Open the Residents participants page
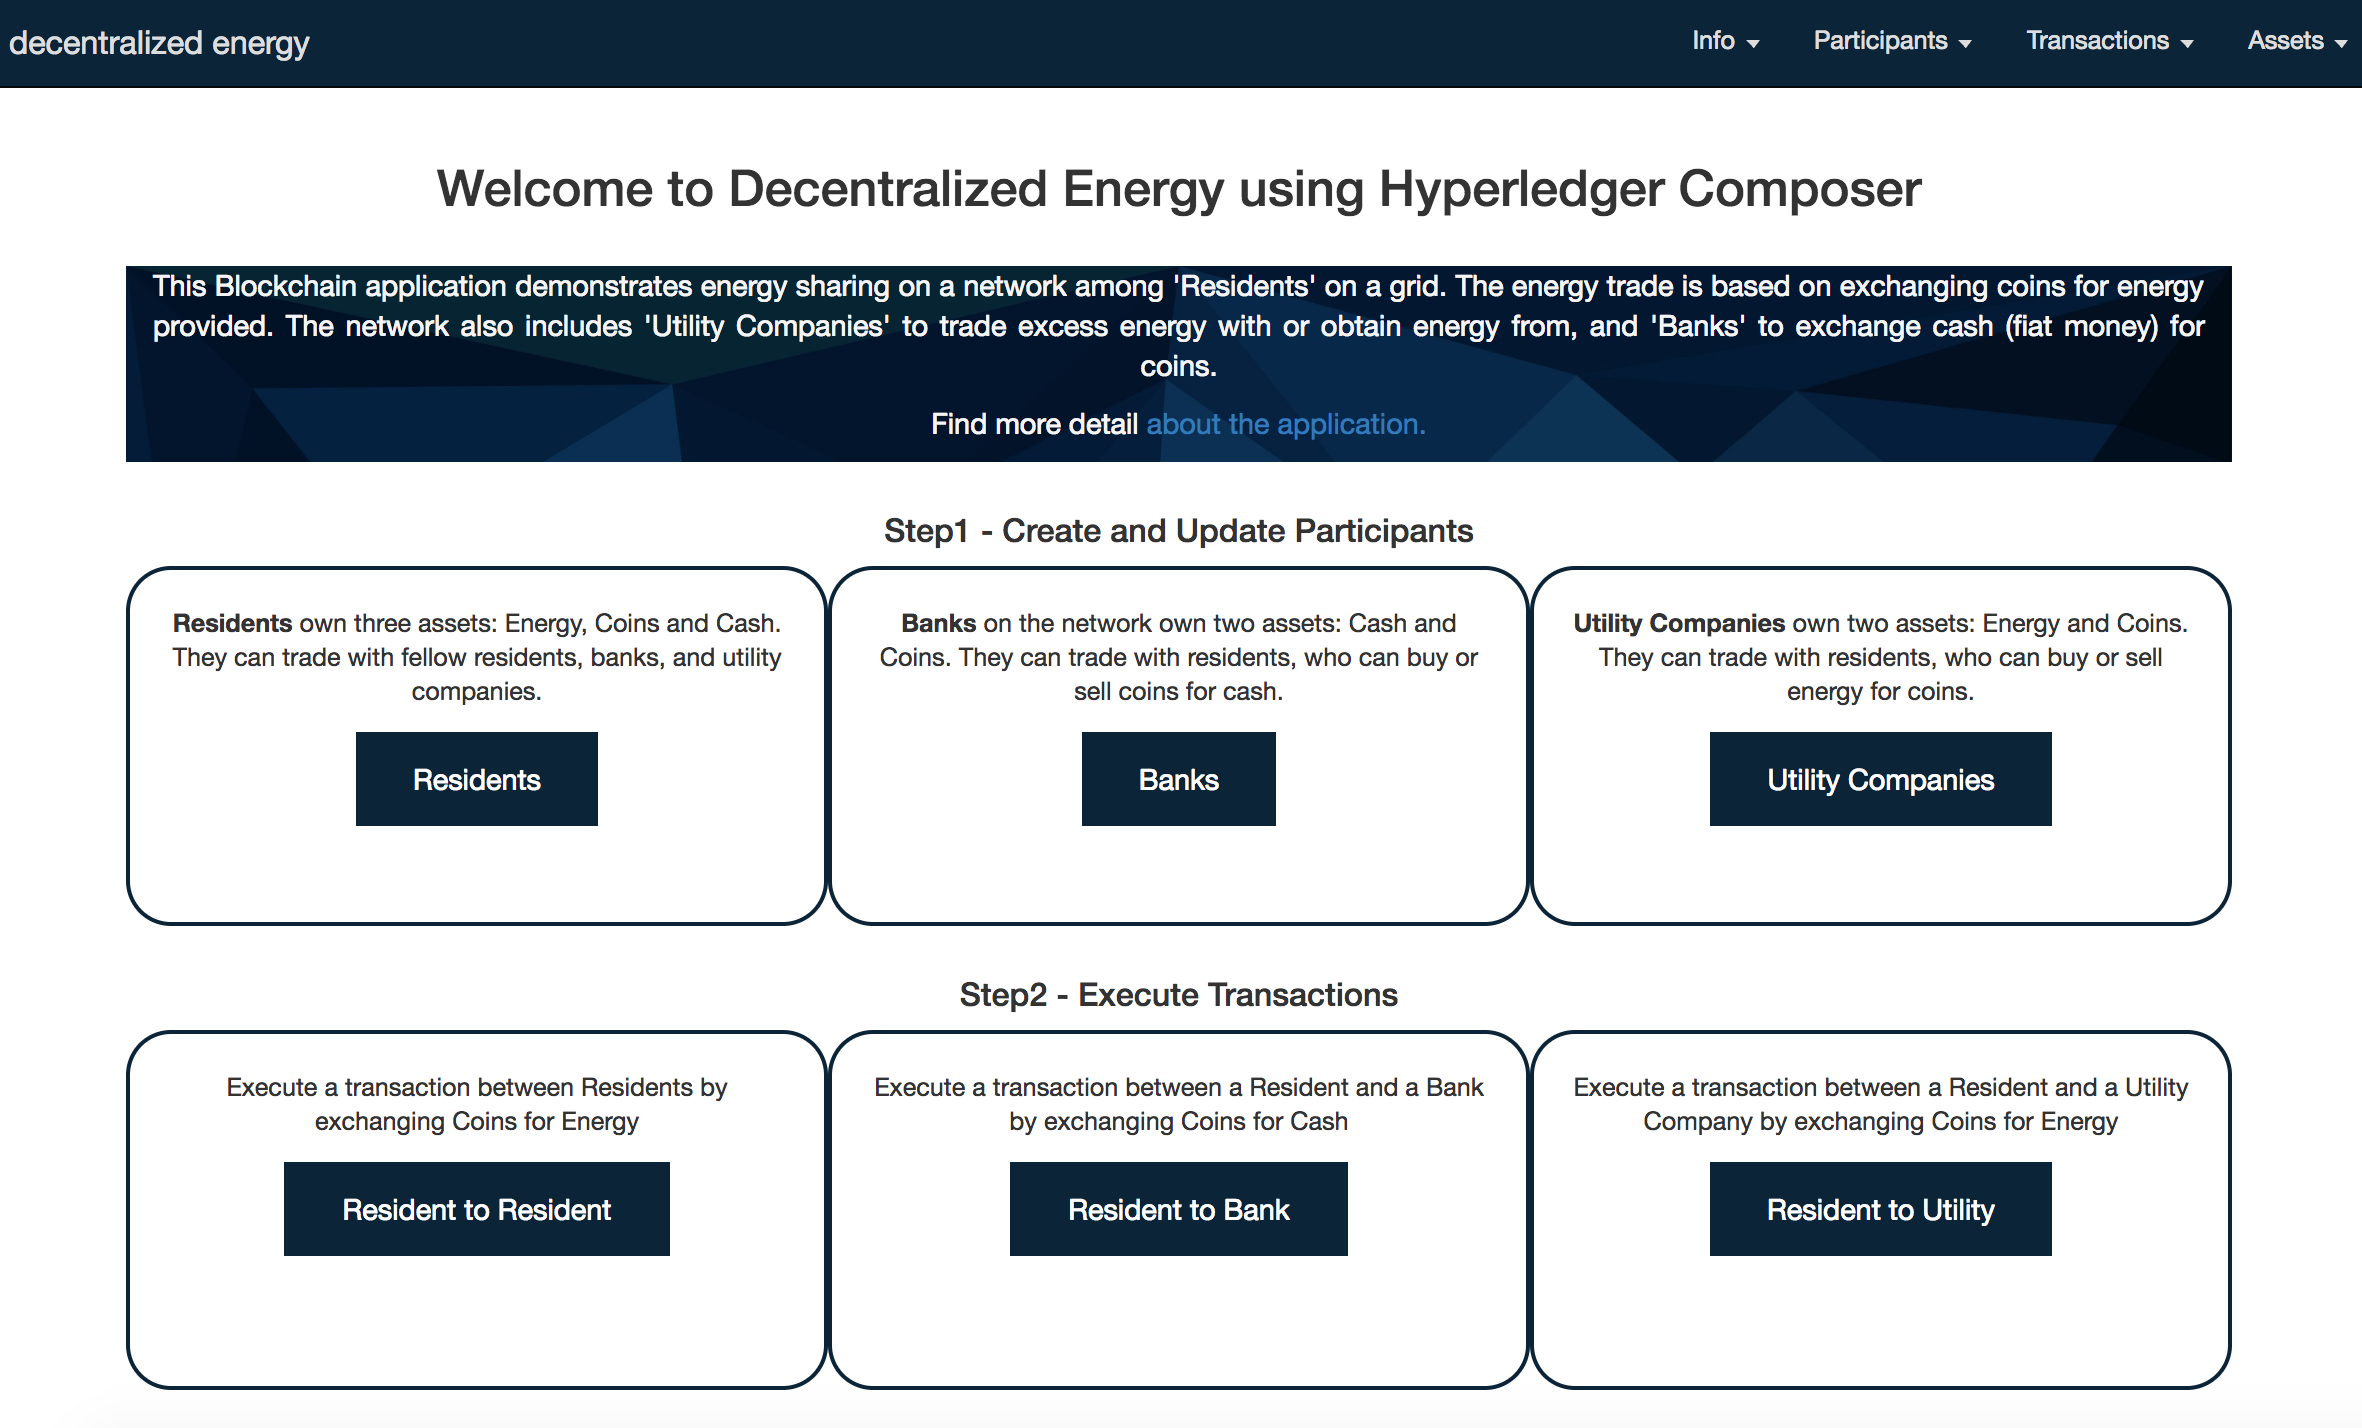 point(476,779)
